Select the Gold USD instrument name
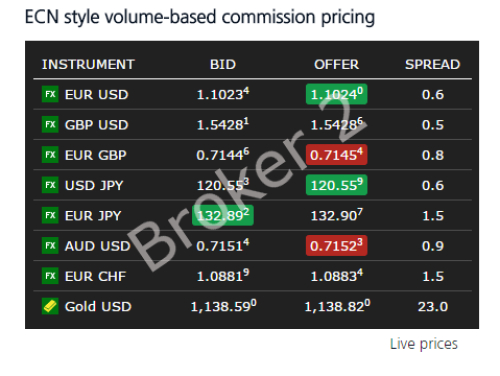This screenshot has height=376, width=500. pyautogui.click(x=98, y=306)
